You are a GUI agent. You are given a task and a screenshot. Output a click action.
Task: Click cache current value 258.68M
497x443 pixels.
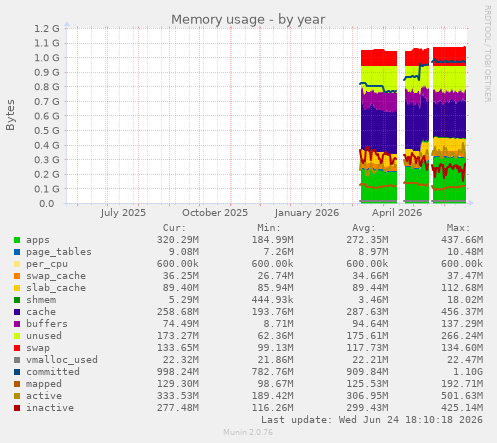(178, 312)
